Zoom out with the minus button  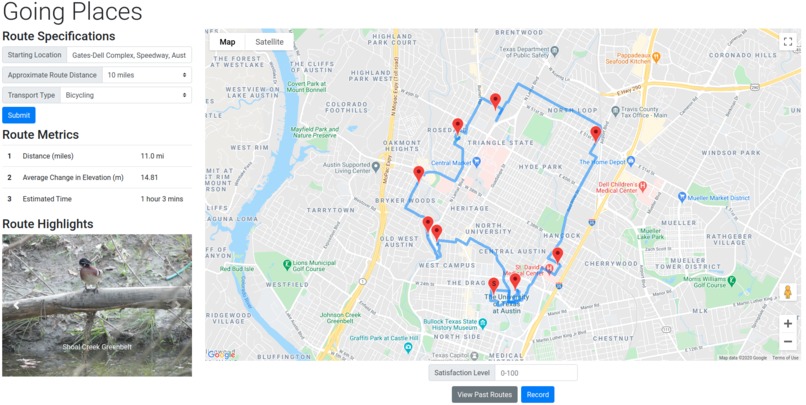tap(787, 341)
